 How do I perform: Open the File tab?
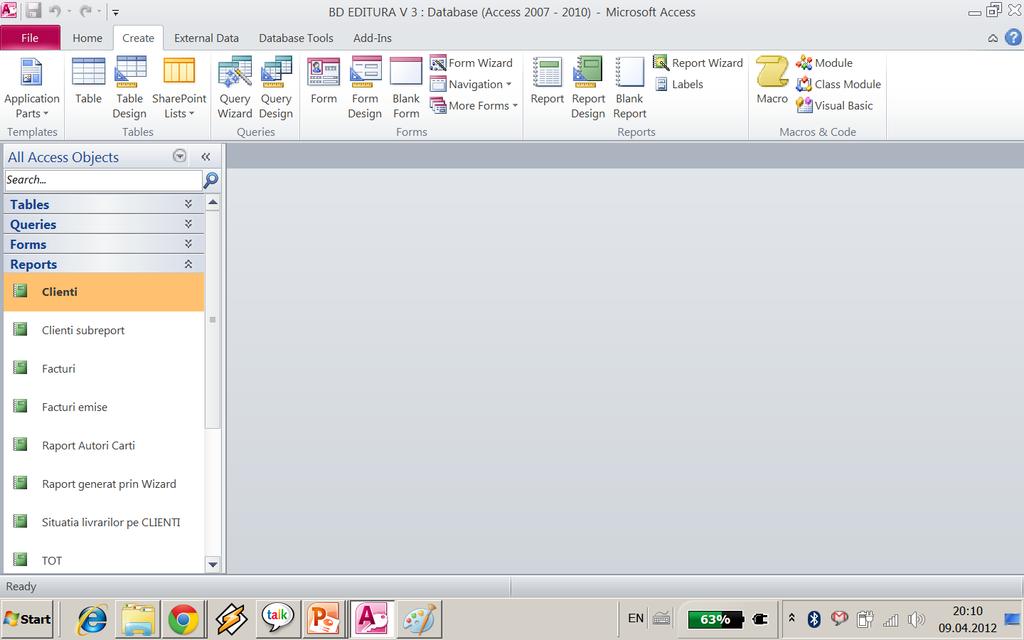pyautogui.click(x=30, y=38)
